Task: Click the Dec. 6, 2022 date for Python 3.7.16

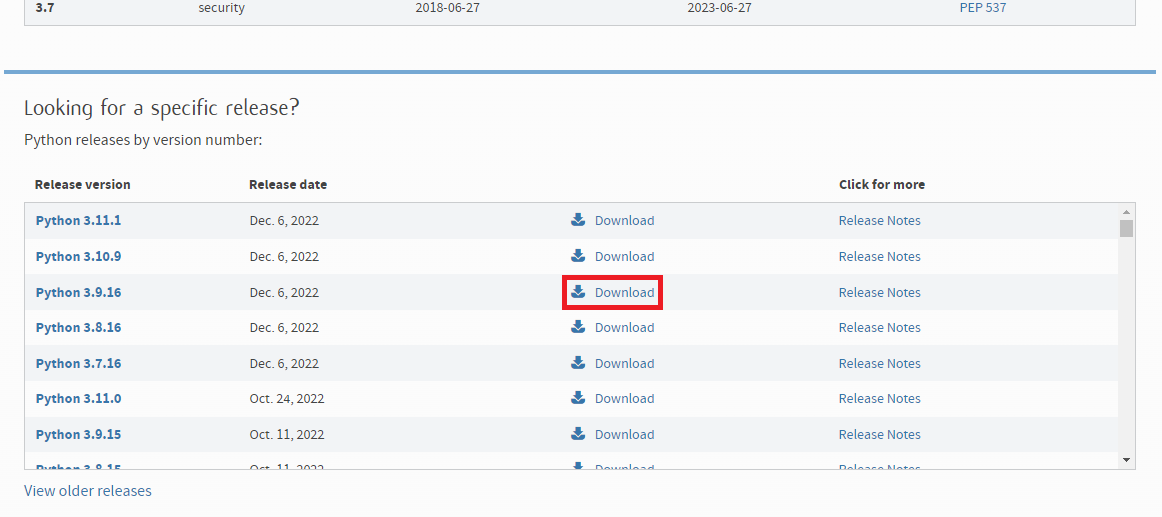Action: coord(284,364)
